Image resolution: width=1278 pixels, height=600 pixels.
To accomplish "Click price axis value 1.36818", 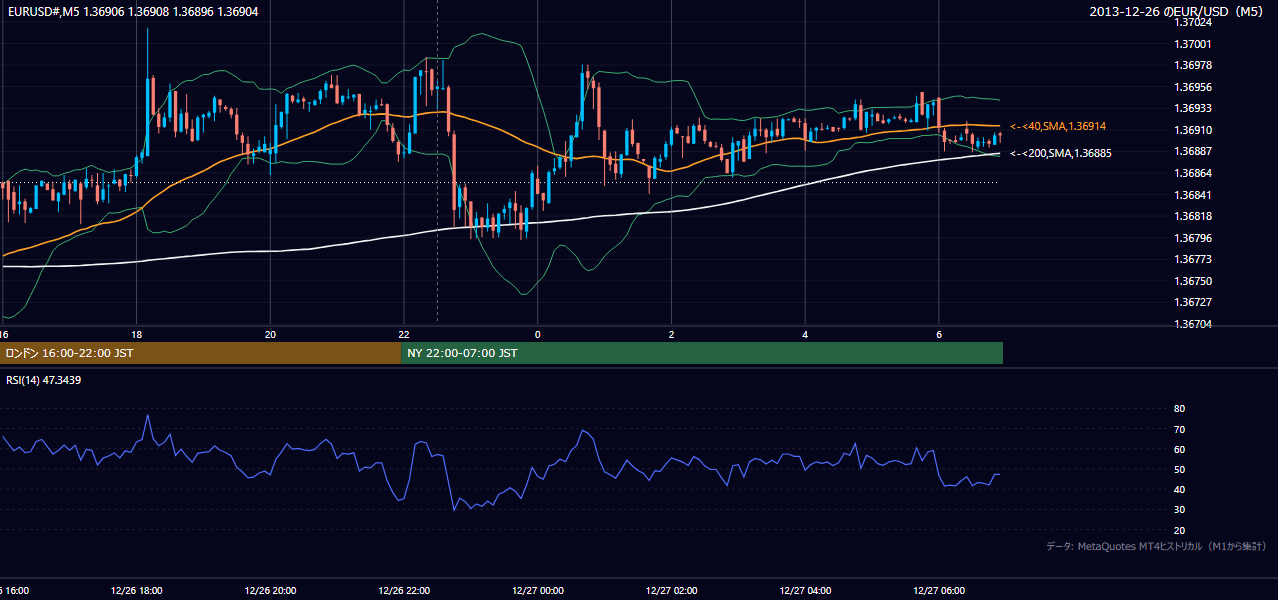I will [1193, 216].
